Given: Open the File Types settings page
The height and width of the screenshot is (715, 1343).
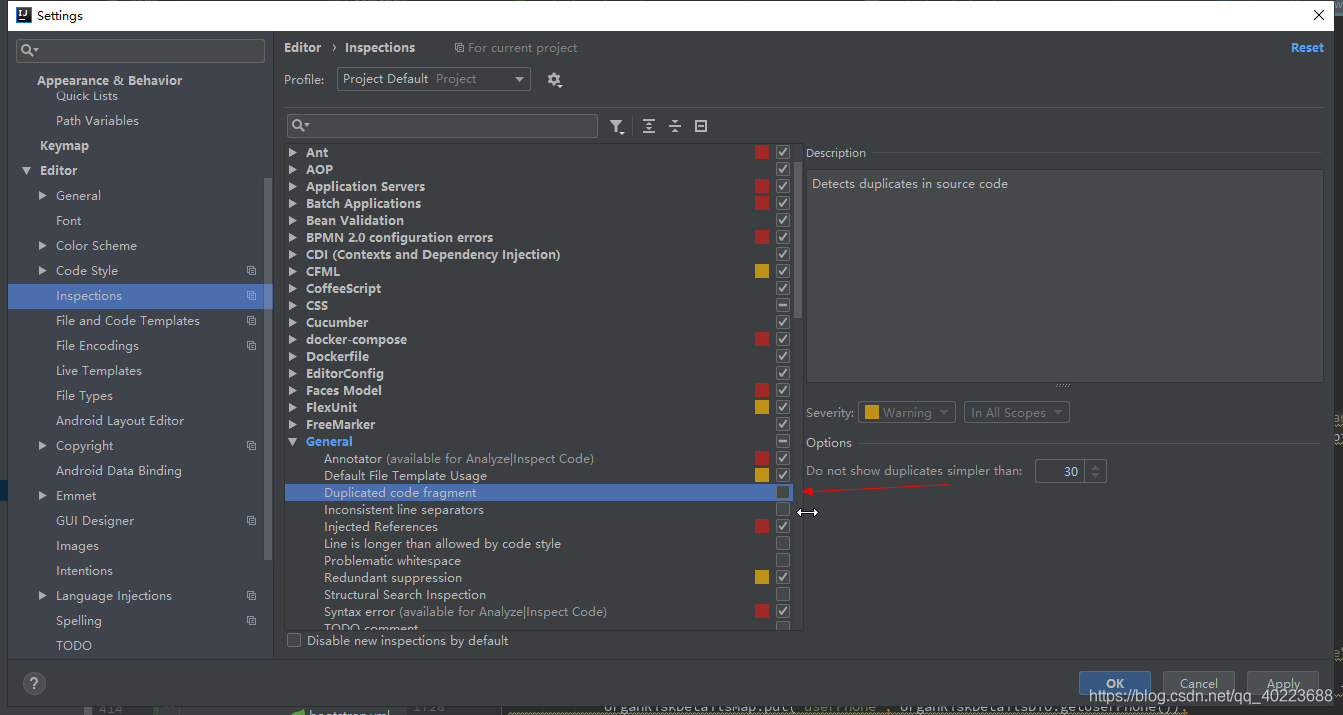Looking at the screenshot, I should click(84, 396).
